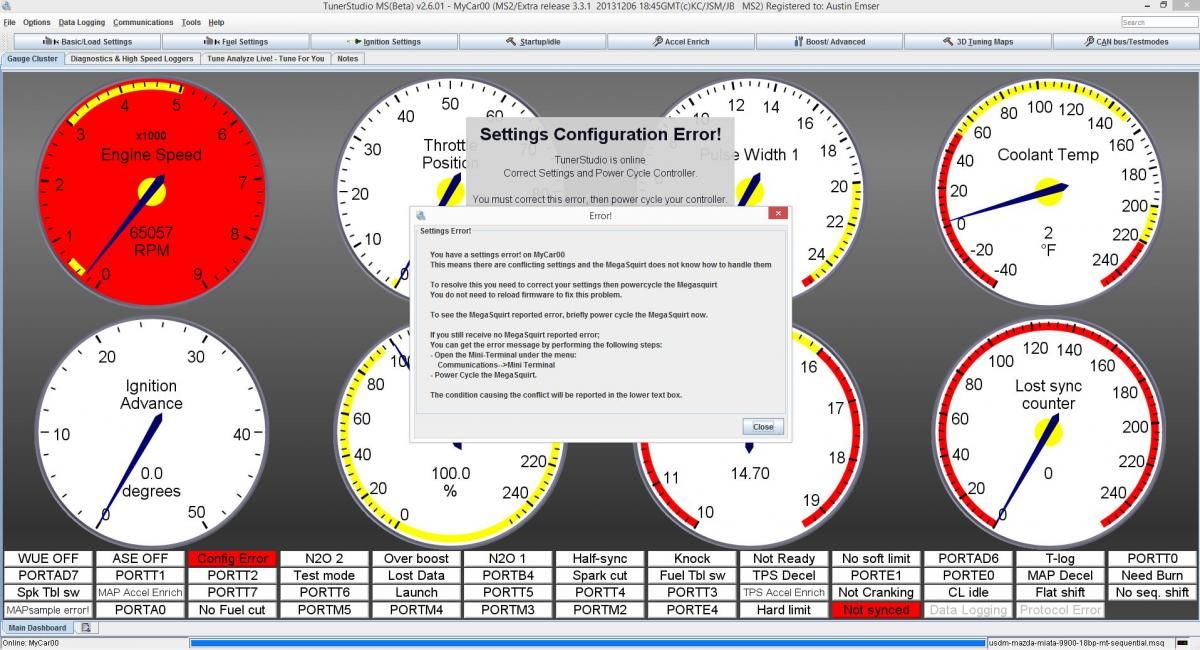1200x650 pixels.
Task: Open the Data Logging menu
Action: 82,22
